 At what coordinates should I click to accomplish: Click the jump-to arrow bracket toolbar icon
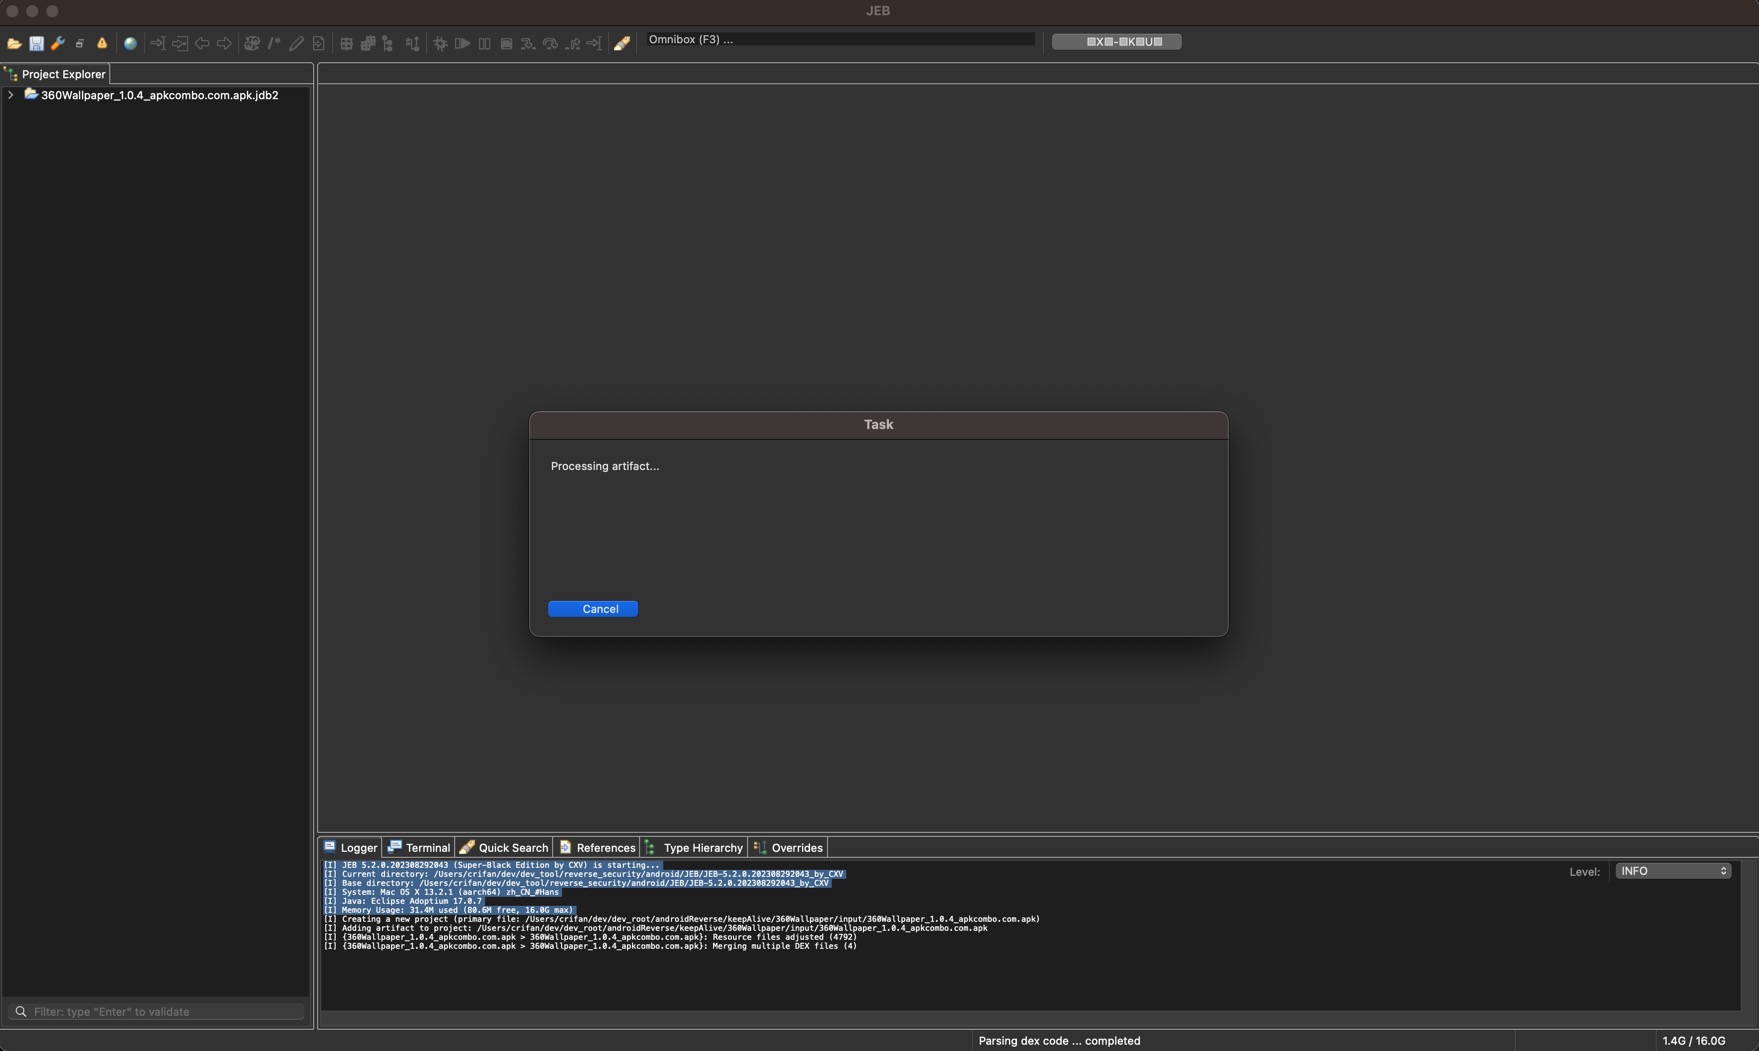pyautogui.click(x=157, y=43)
